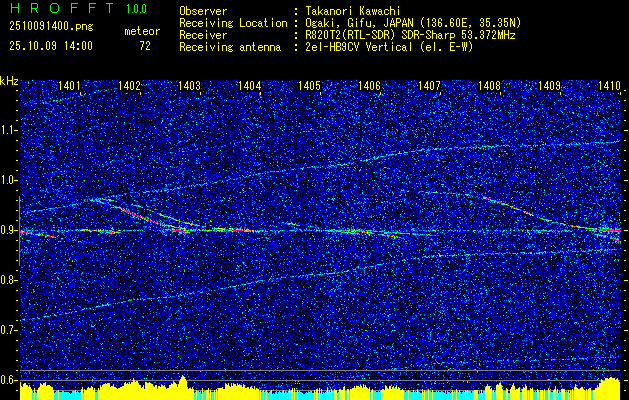Click the 1408 time marker
Image resolution: width=629 pixels, height=400 pixels.
(x=489, y=85)
